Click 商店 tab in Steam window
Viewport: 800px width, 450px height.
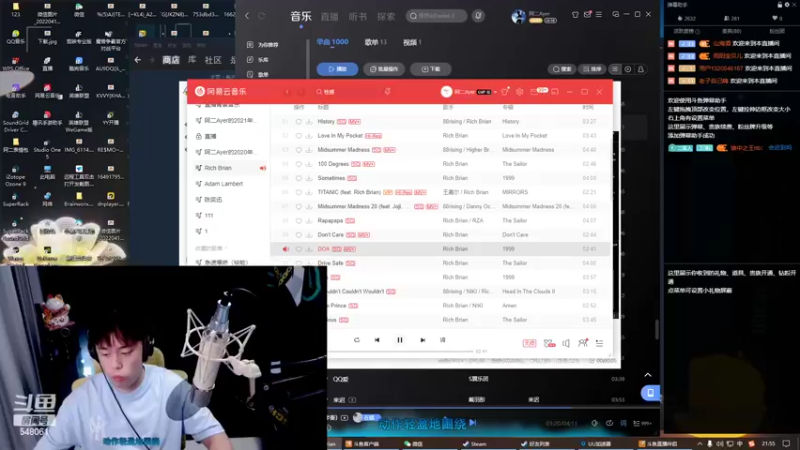[171, 60]
